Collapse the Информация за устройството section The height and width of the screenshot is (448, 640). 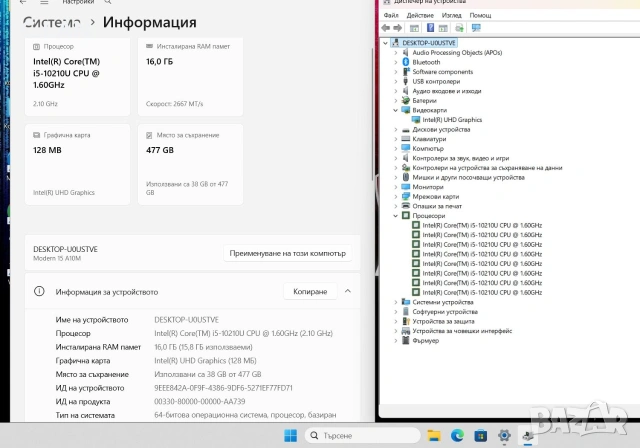[x=348, y=291]
